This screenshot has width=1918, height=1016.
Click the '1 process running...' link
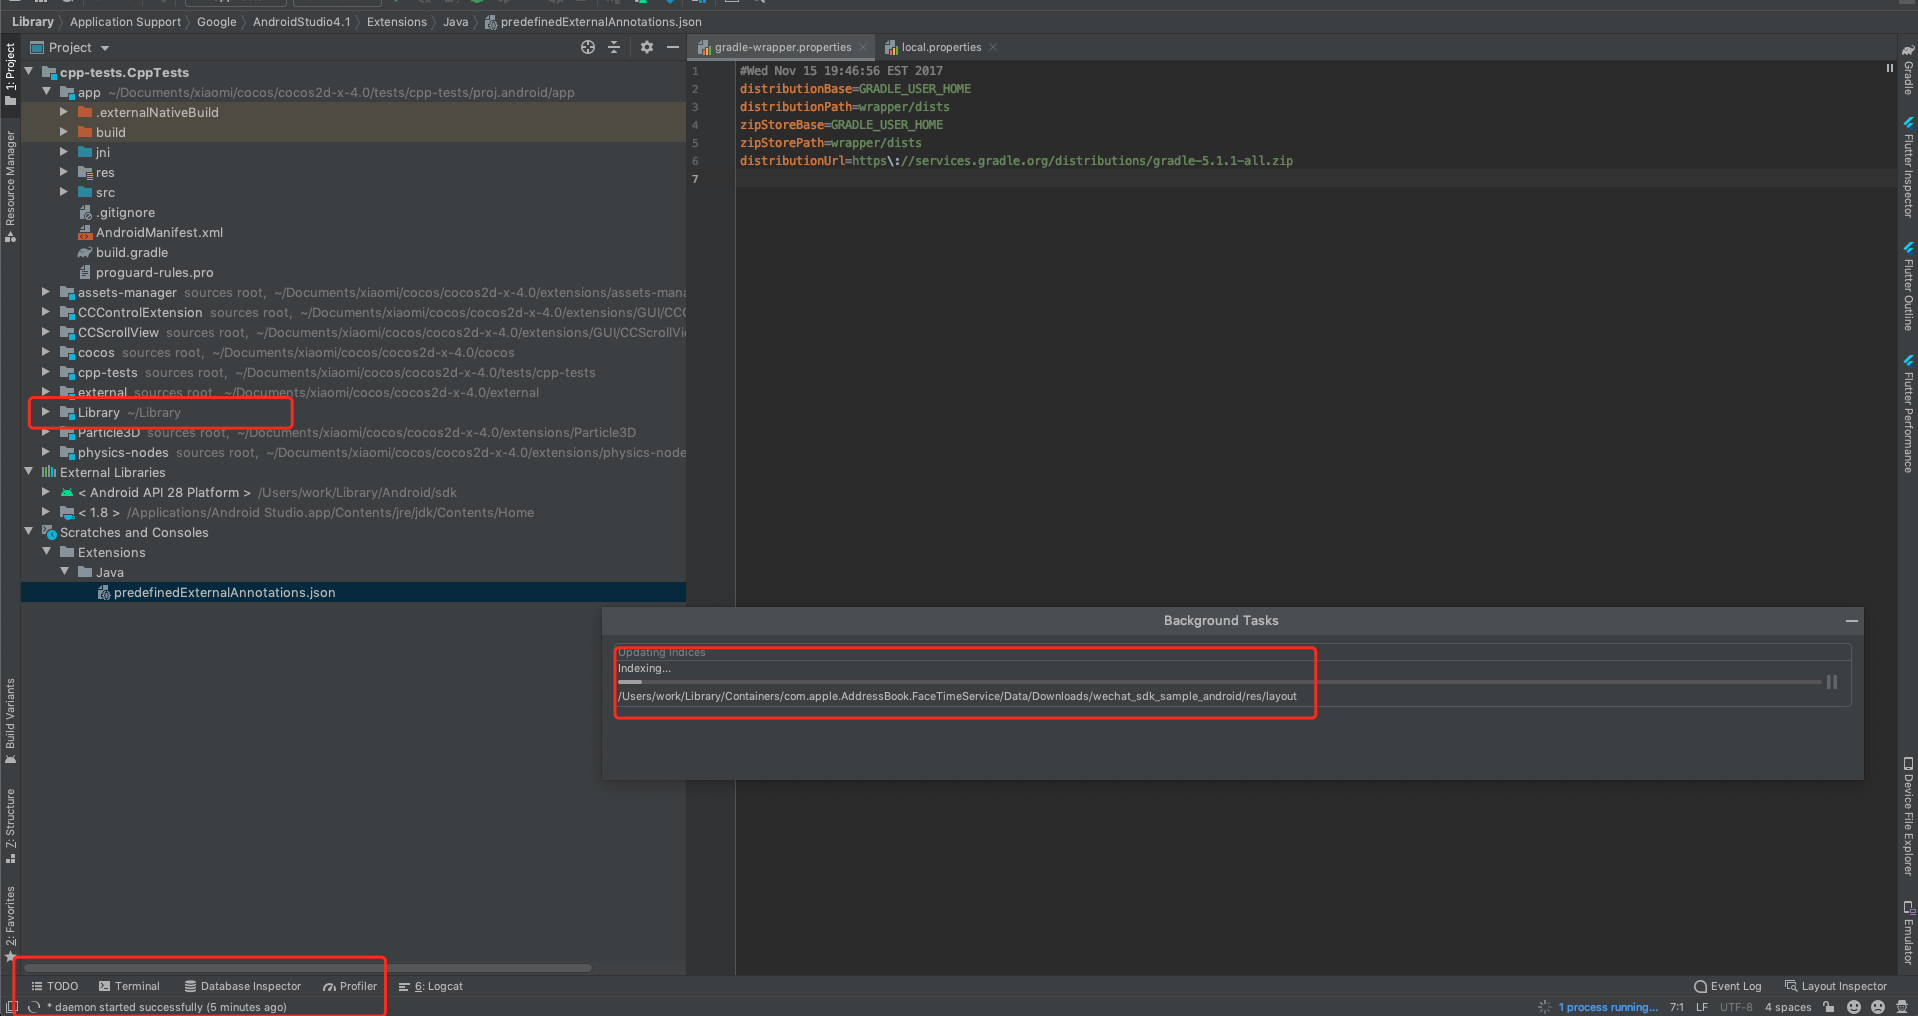point(1607,1007)
